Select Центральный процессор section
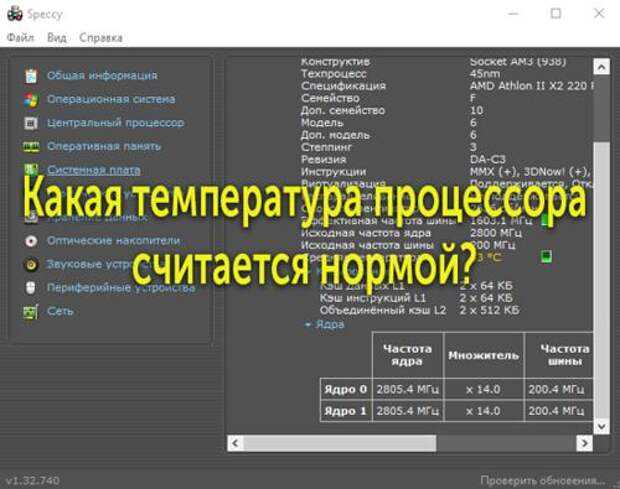620x489 pixels. pyautogui.click(x=115, y=123)
